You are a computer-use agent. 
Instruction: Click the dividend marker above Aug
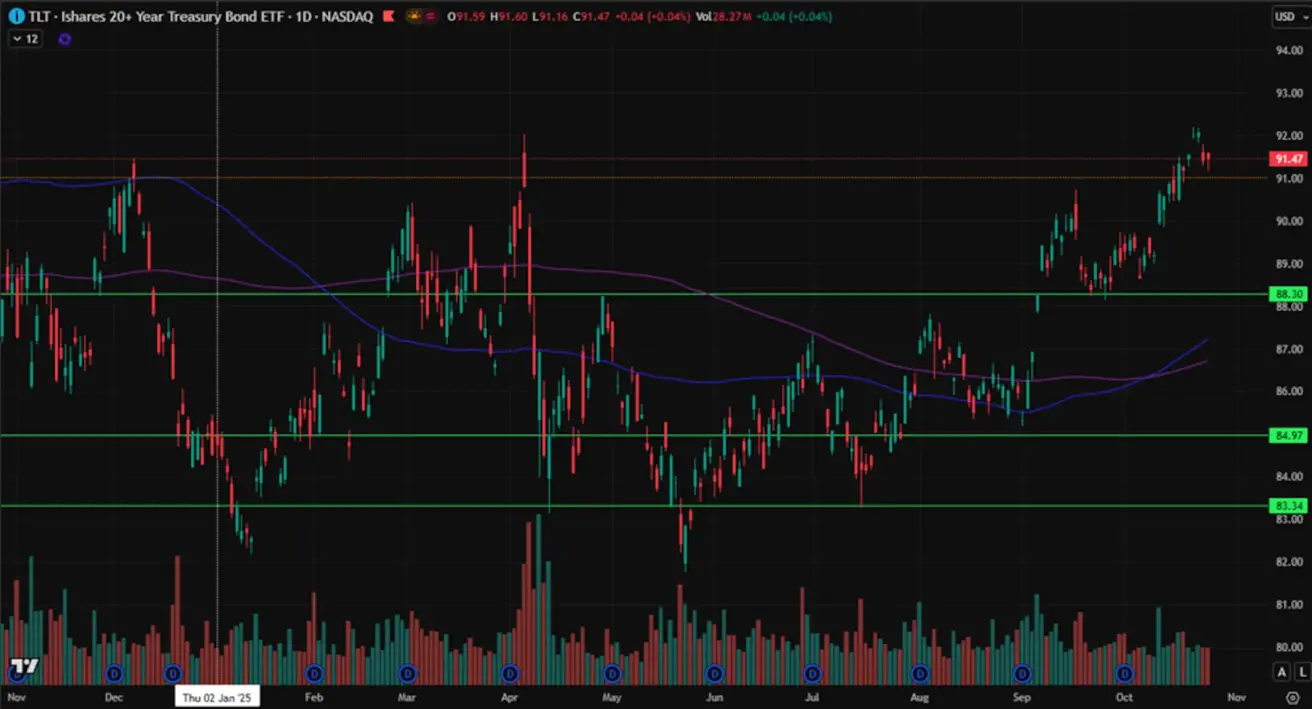920,673
